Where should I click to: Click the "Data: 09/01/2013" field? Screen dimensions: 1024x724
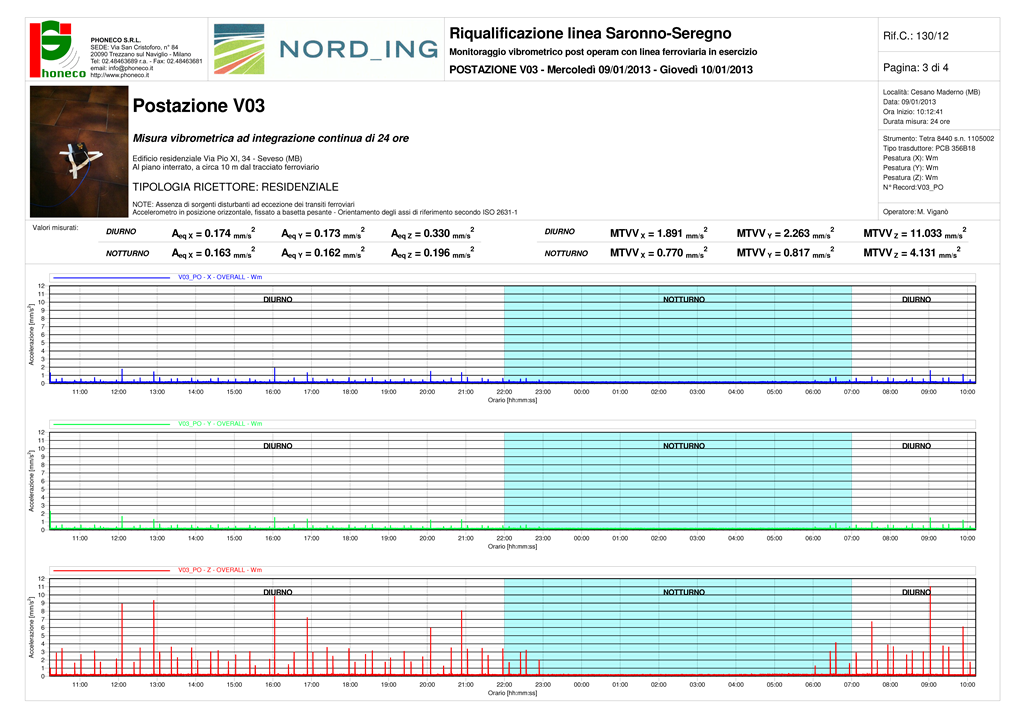pyautogui.click(x=909, y=102)
